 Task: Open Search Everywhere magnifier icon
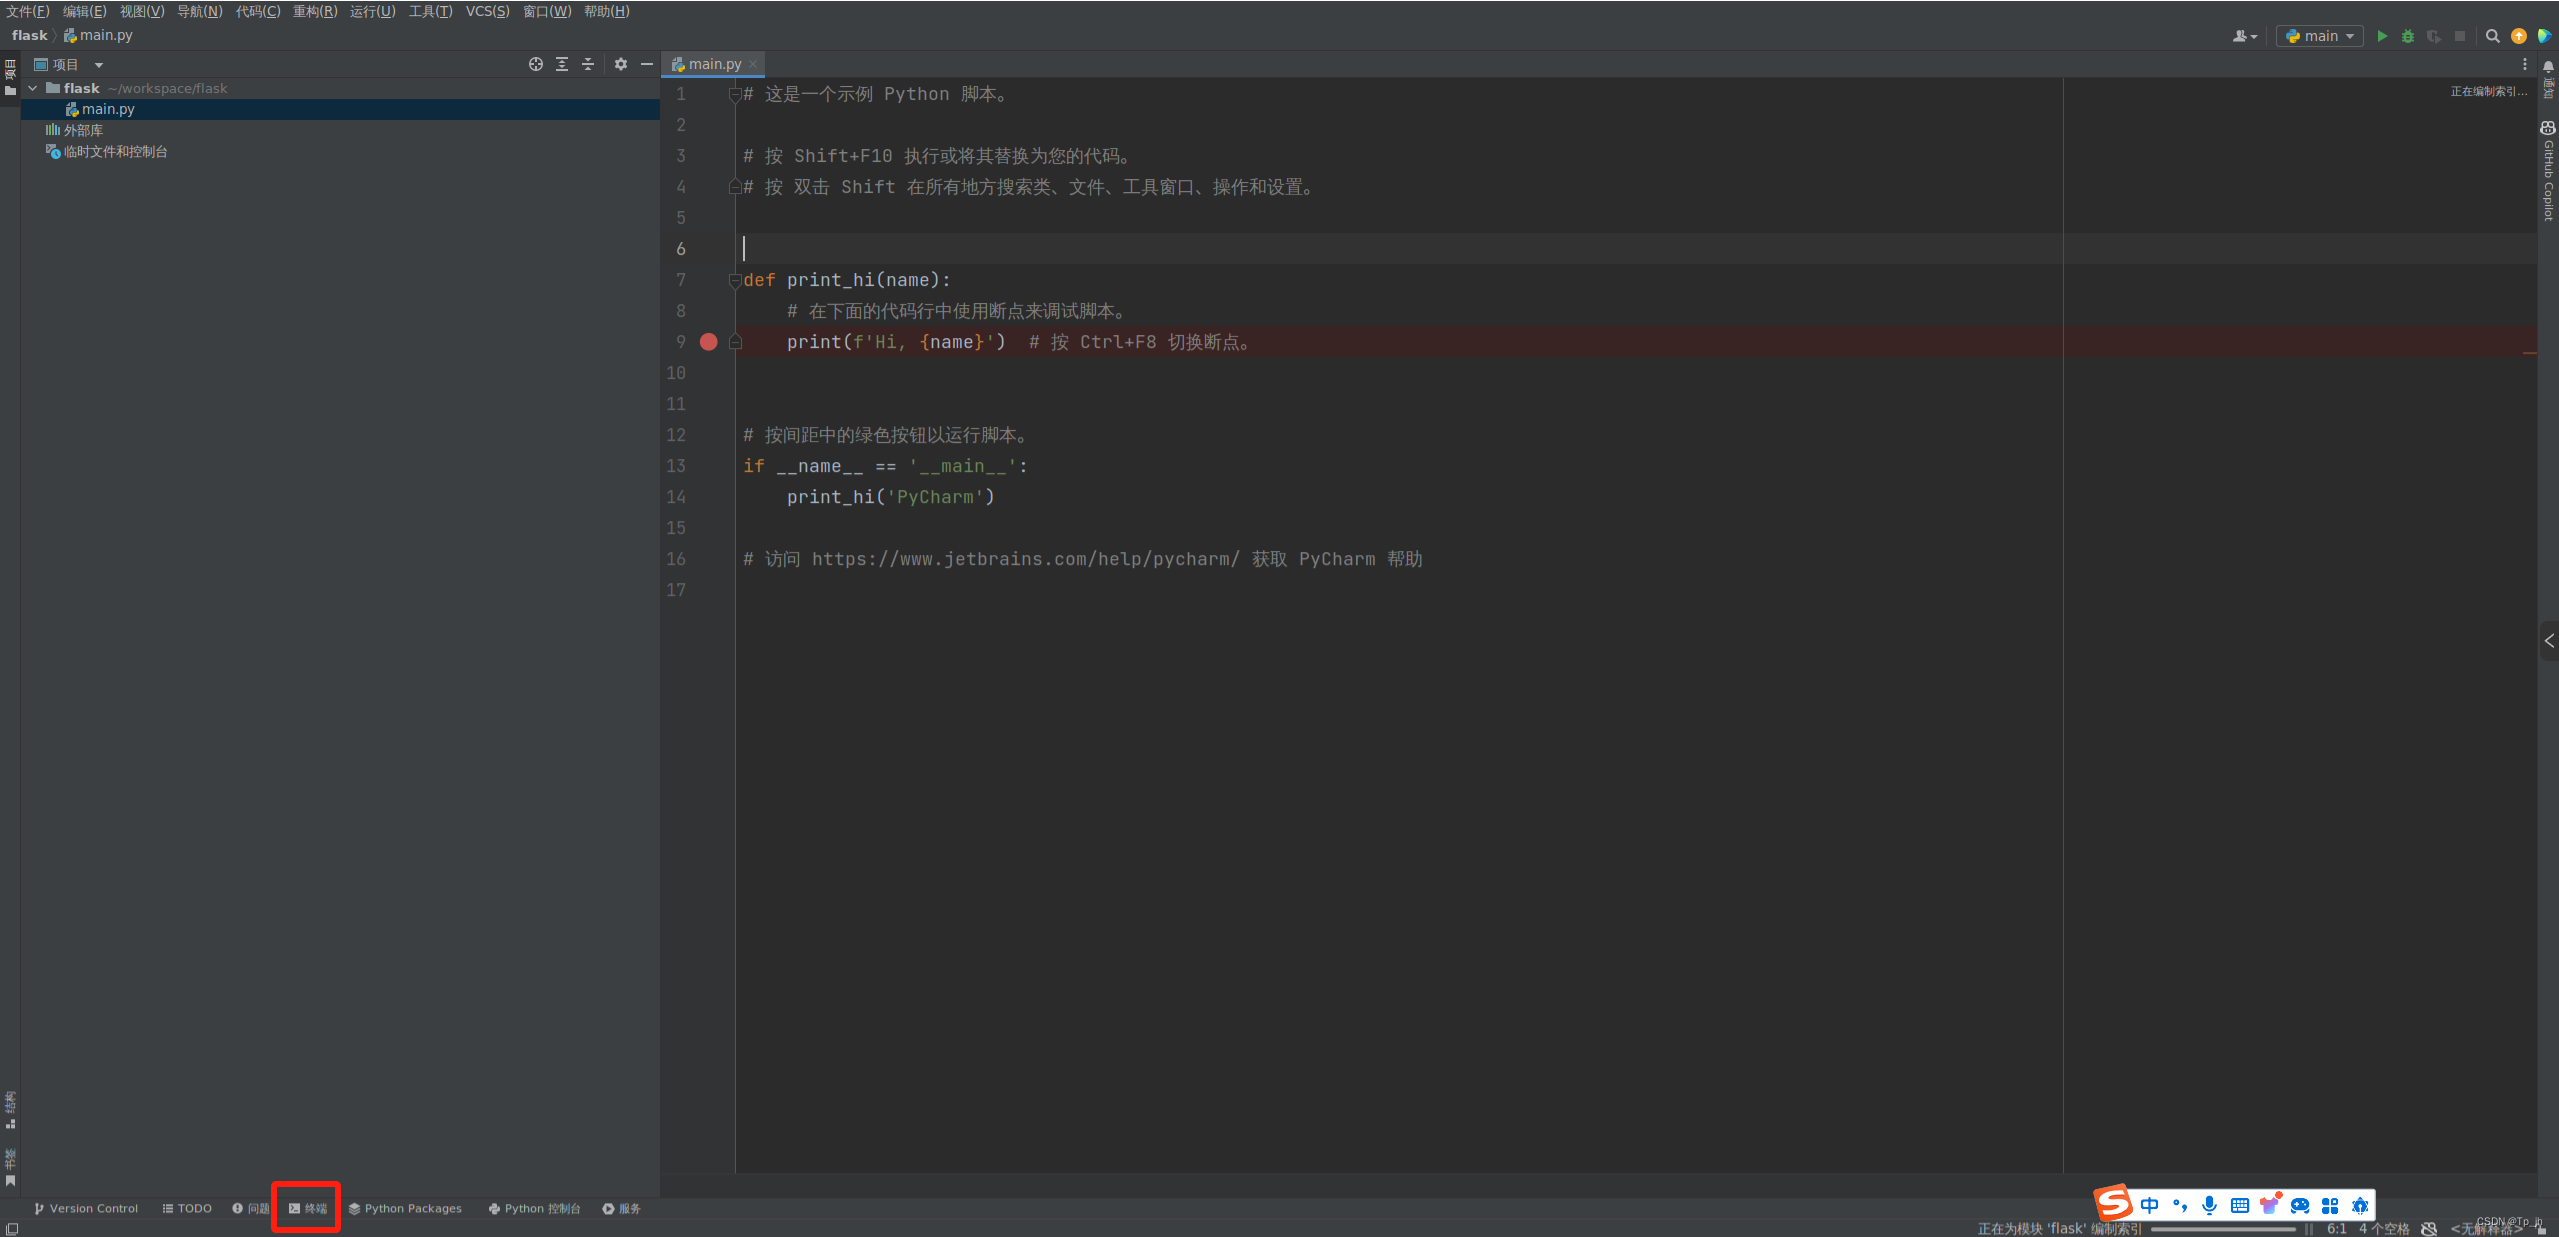pos(2493,36)
